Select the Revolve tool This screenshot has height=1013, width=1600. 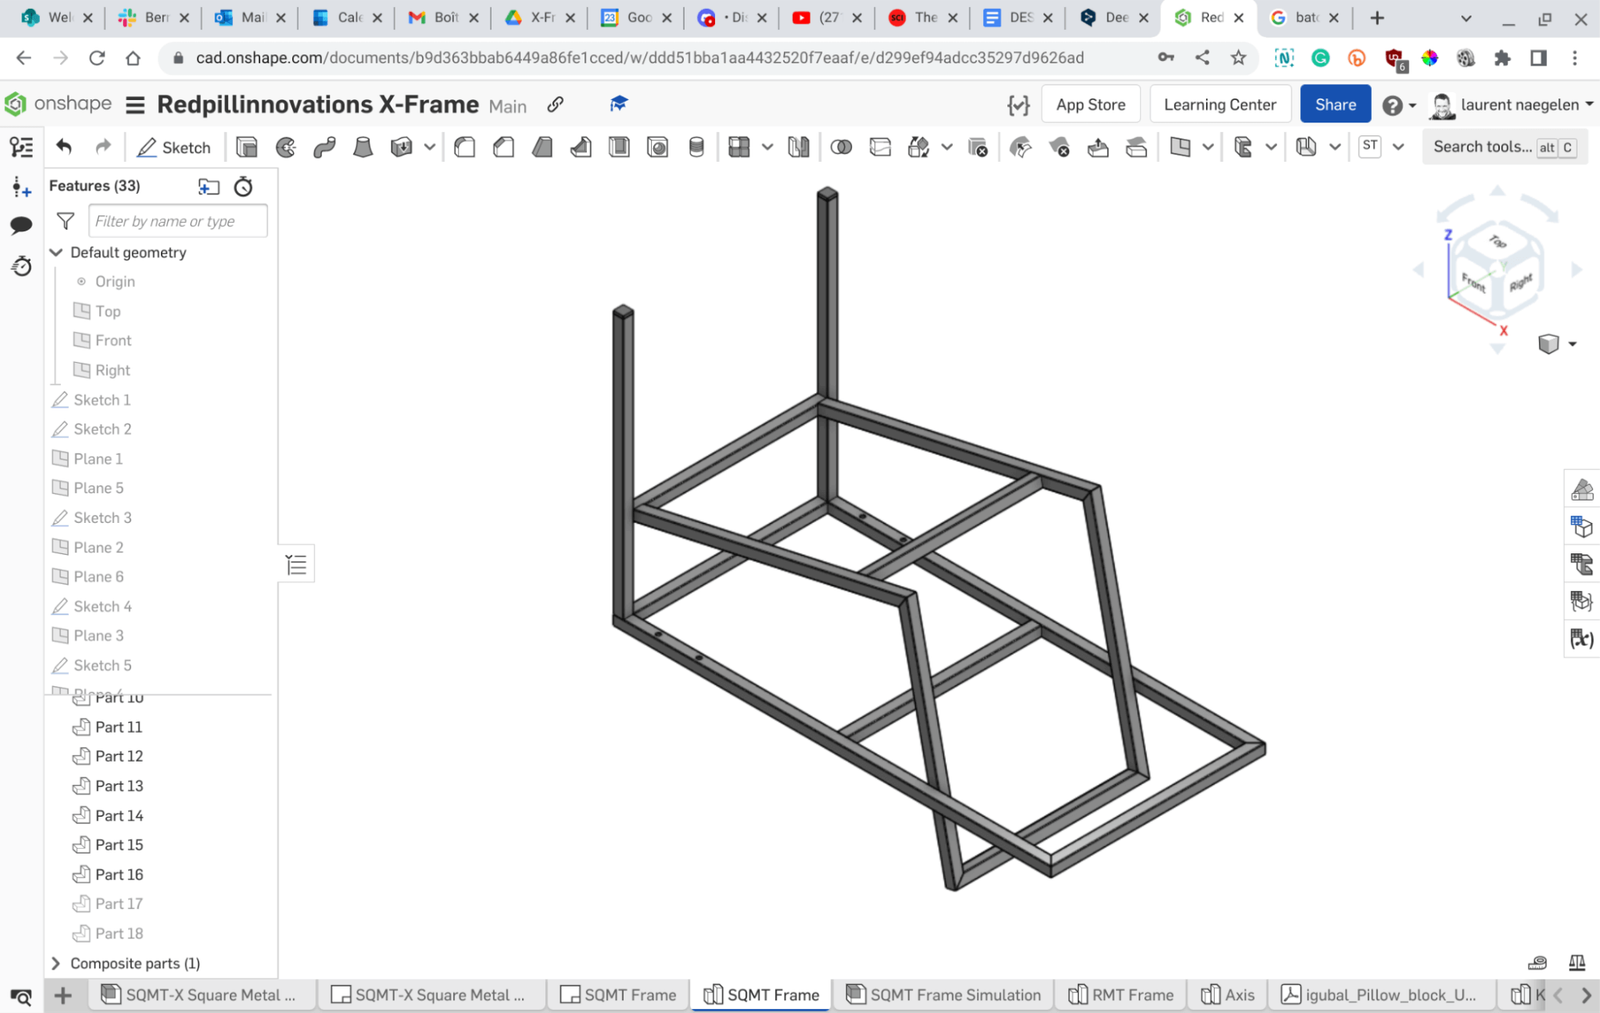[x=286, y=147]
